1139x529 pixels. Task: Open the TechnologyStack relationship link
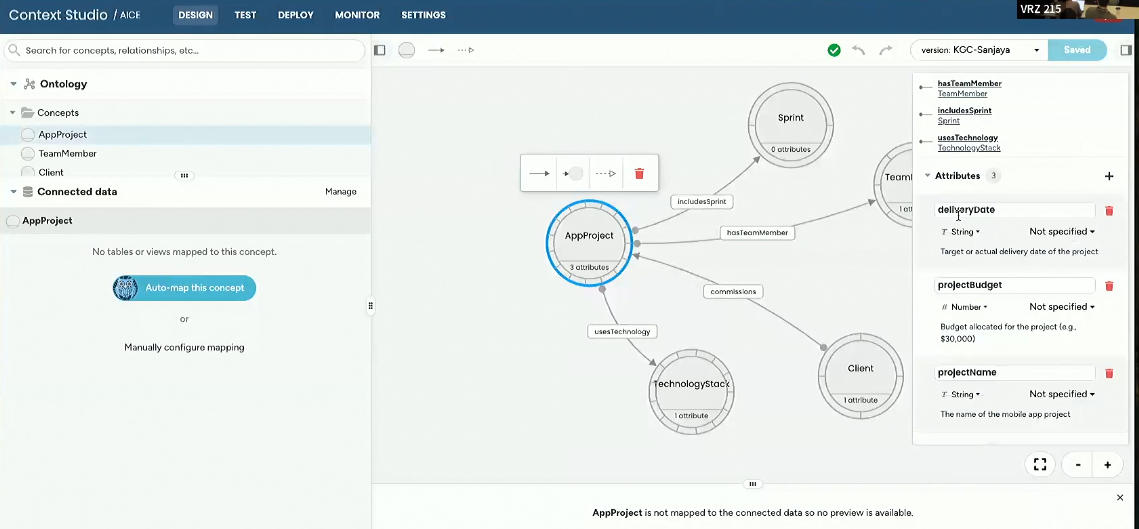click(969, 148)
